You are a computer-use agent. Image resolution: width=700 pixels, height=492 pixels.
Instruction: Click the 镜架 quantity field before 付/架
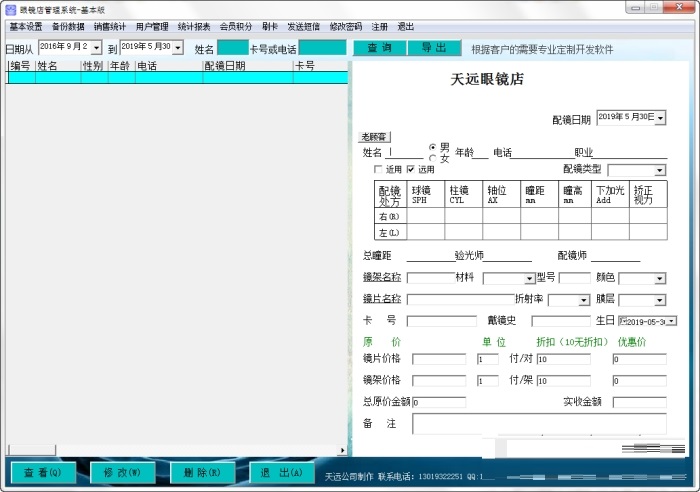pyautogui.click(x=488, y=380)
